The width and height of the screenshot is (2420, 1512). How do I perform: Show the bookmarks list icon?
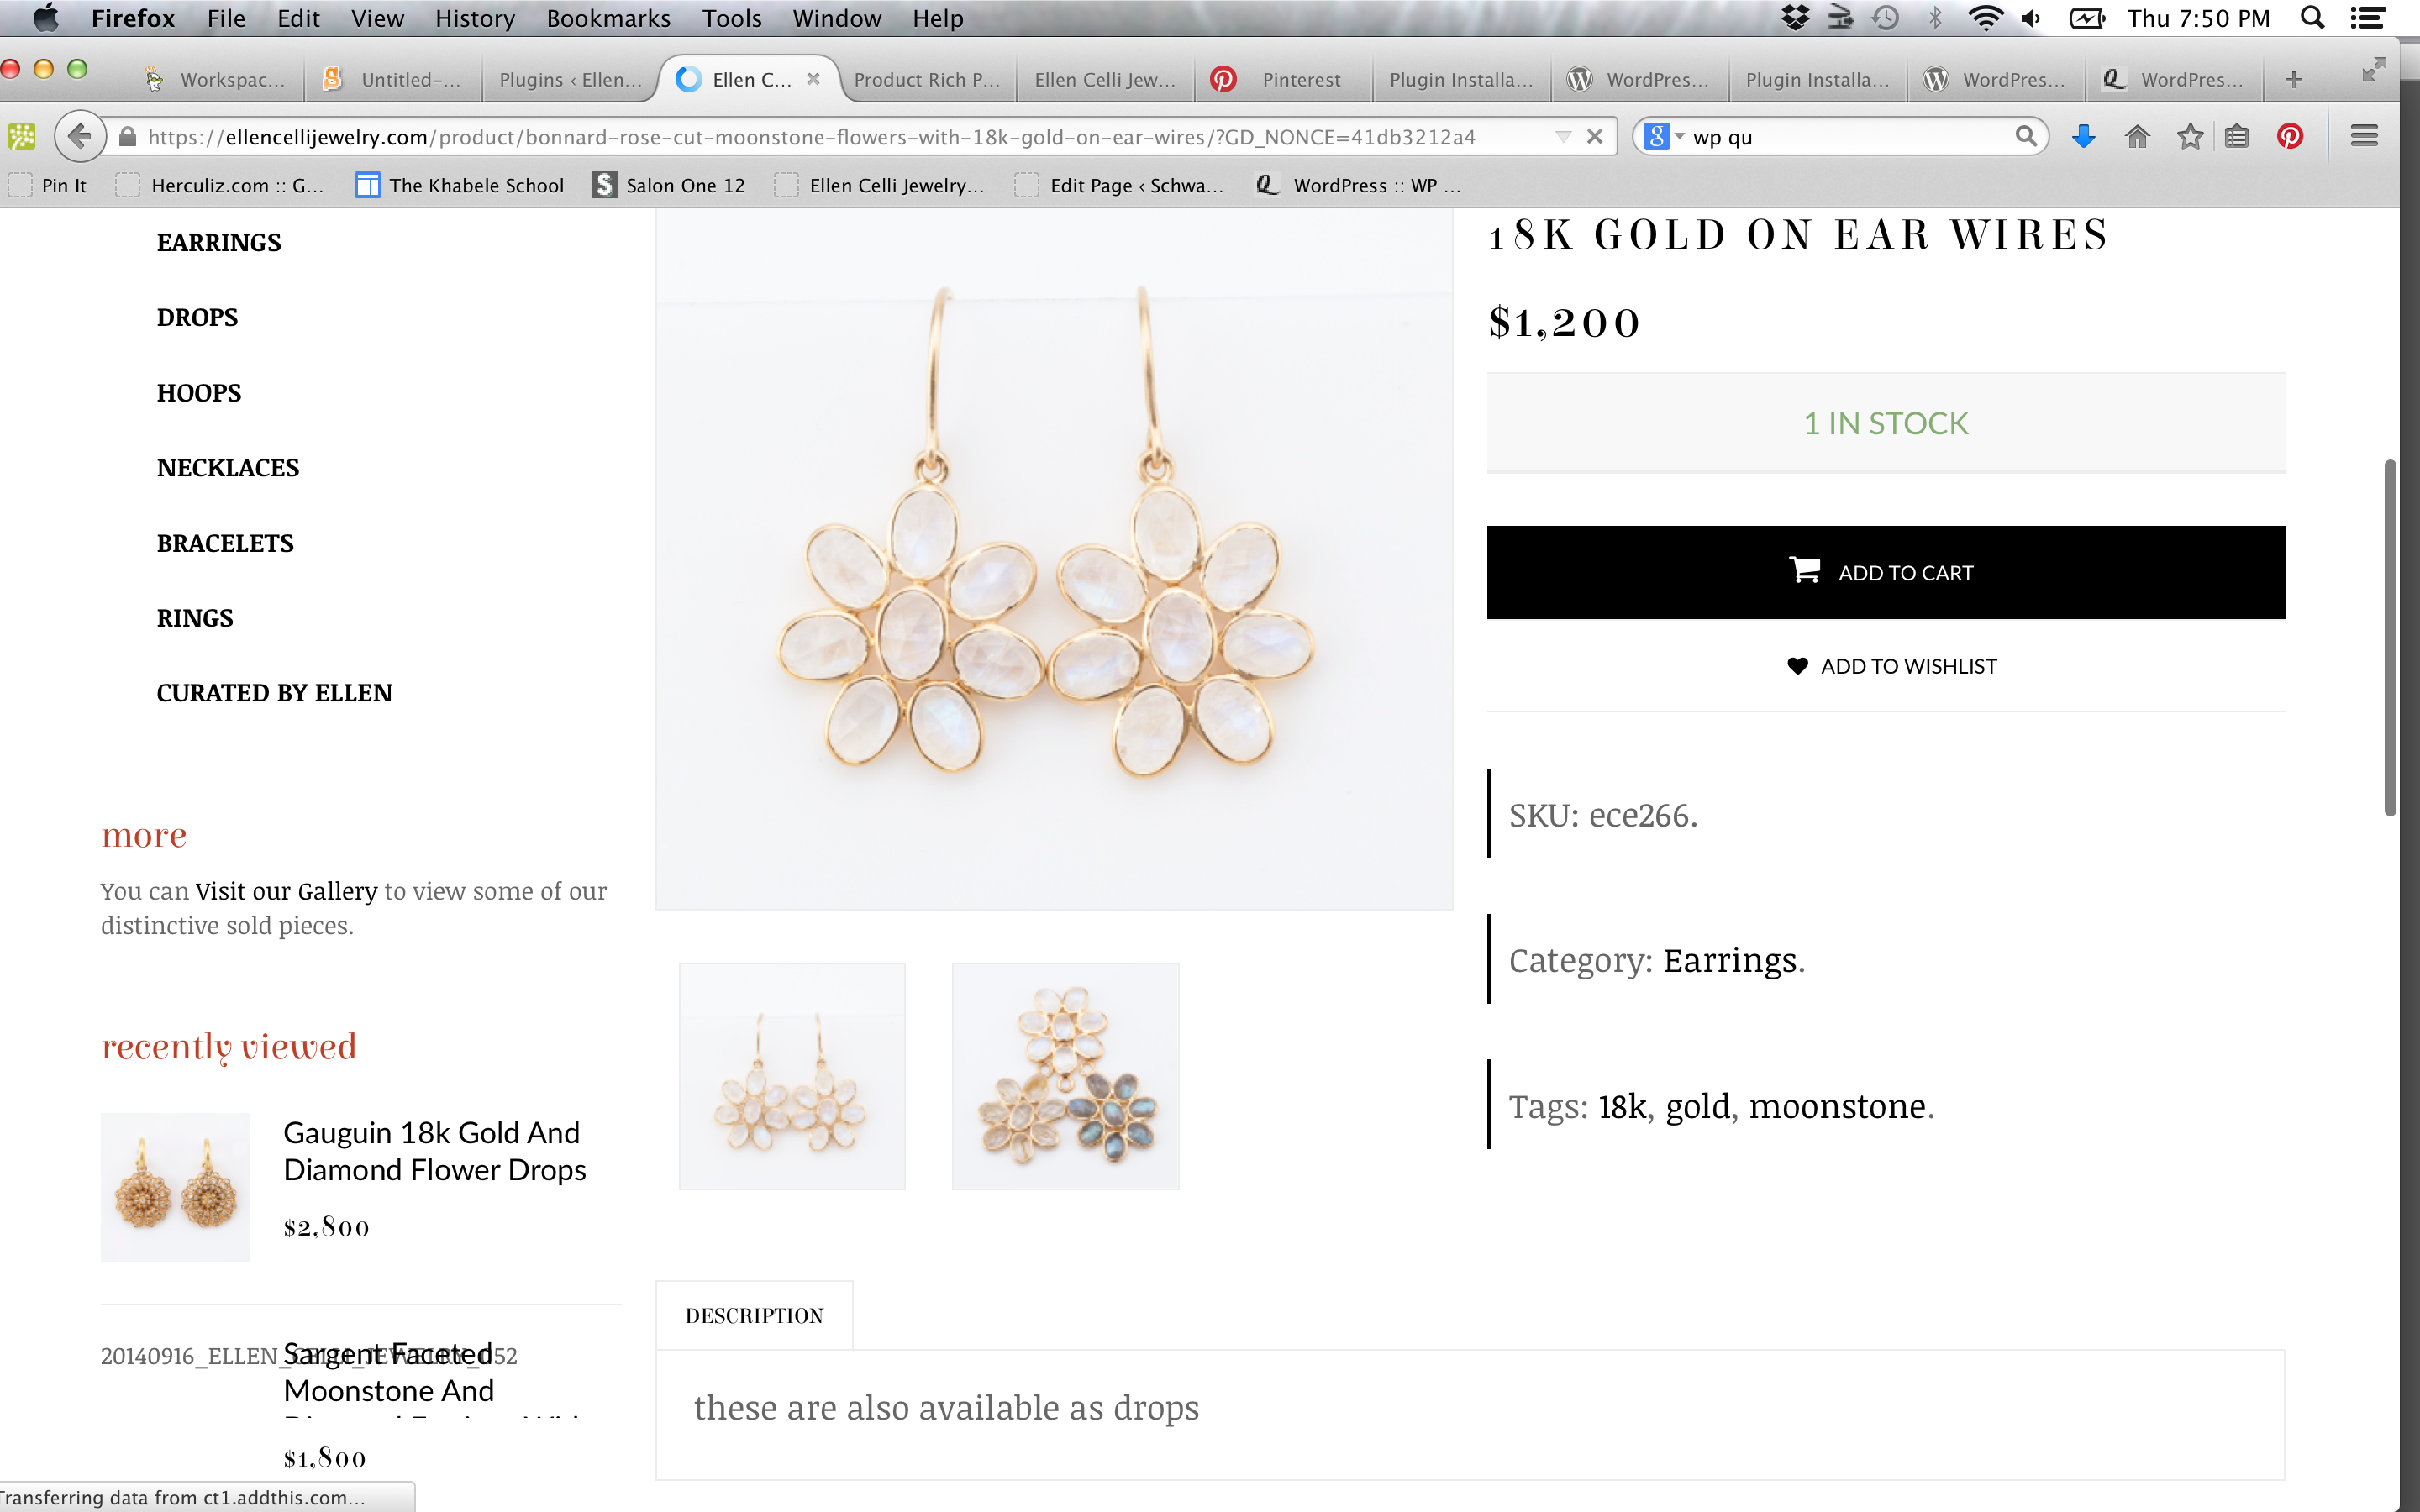(x=2237, y=136)
